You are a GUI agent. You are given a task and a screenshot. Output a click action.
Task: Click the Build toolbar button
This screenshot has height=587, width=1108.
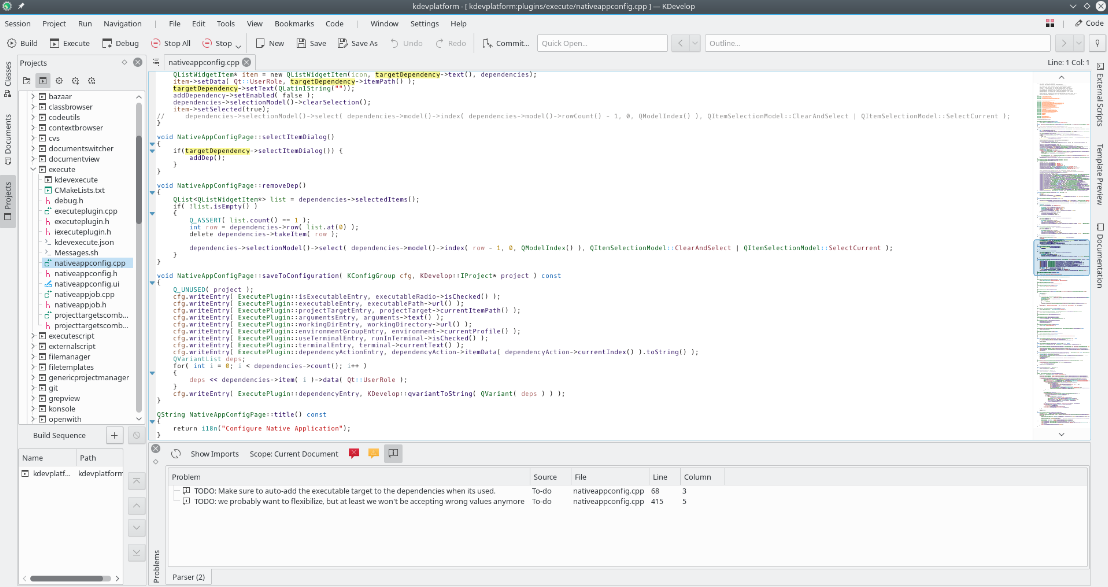22,43
